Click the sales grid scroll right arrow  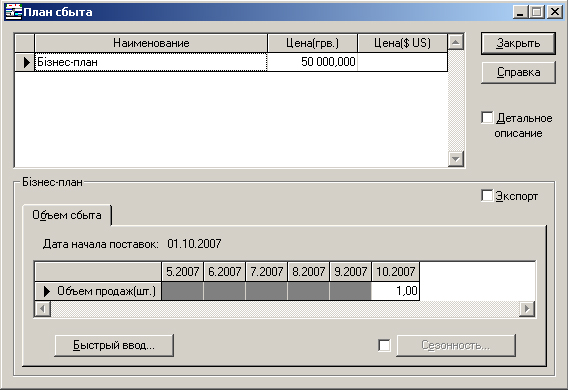pyautogui.click(x=527, y=309)
